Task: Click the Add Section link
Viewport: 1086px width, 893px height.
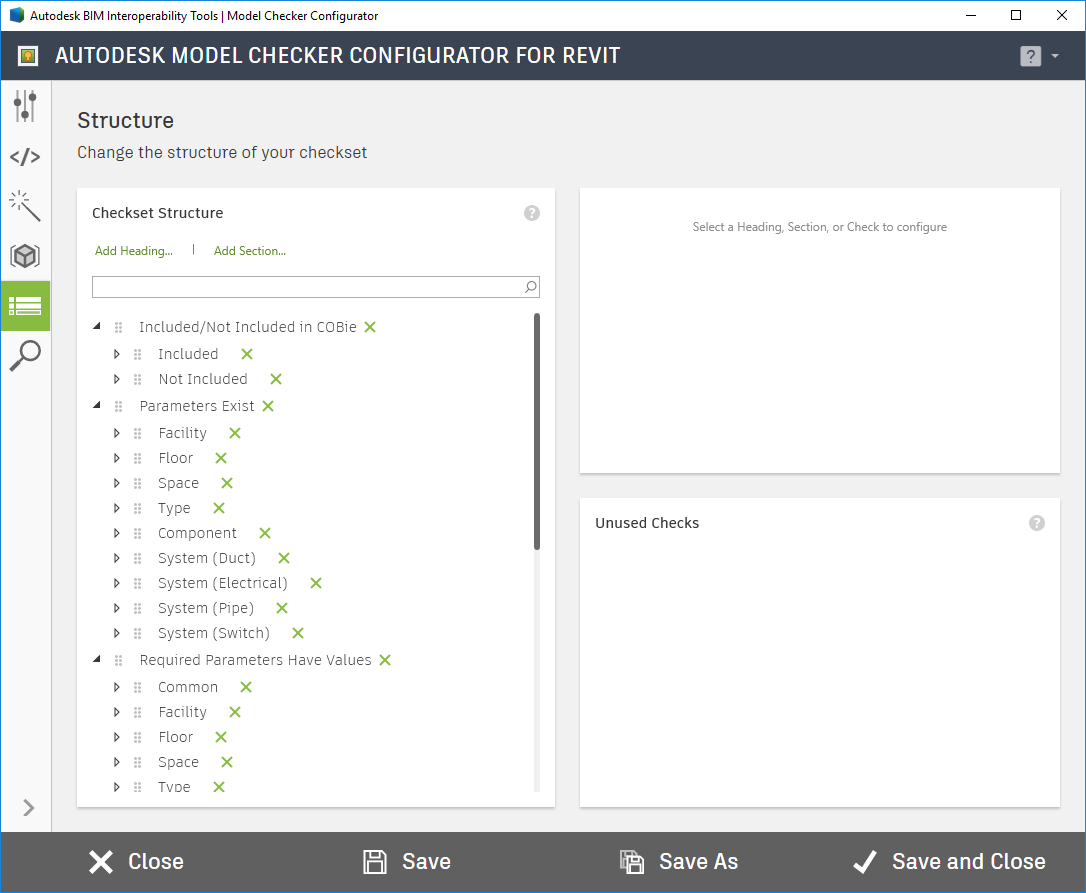Action: click(250, 251)
